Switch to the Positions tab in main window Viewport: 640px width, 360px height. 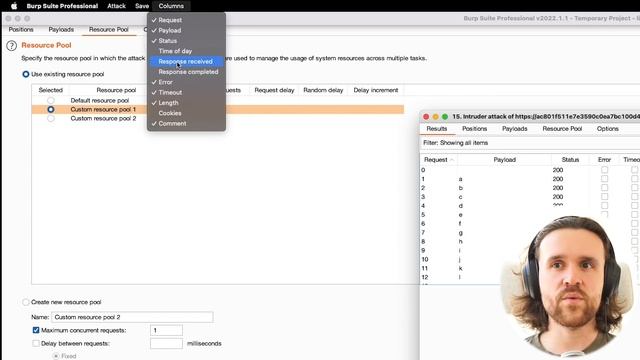coord(21,29)
